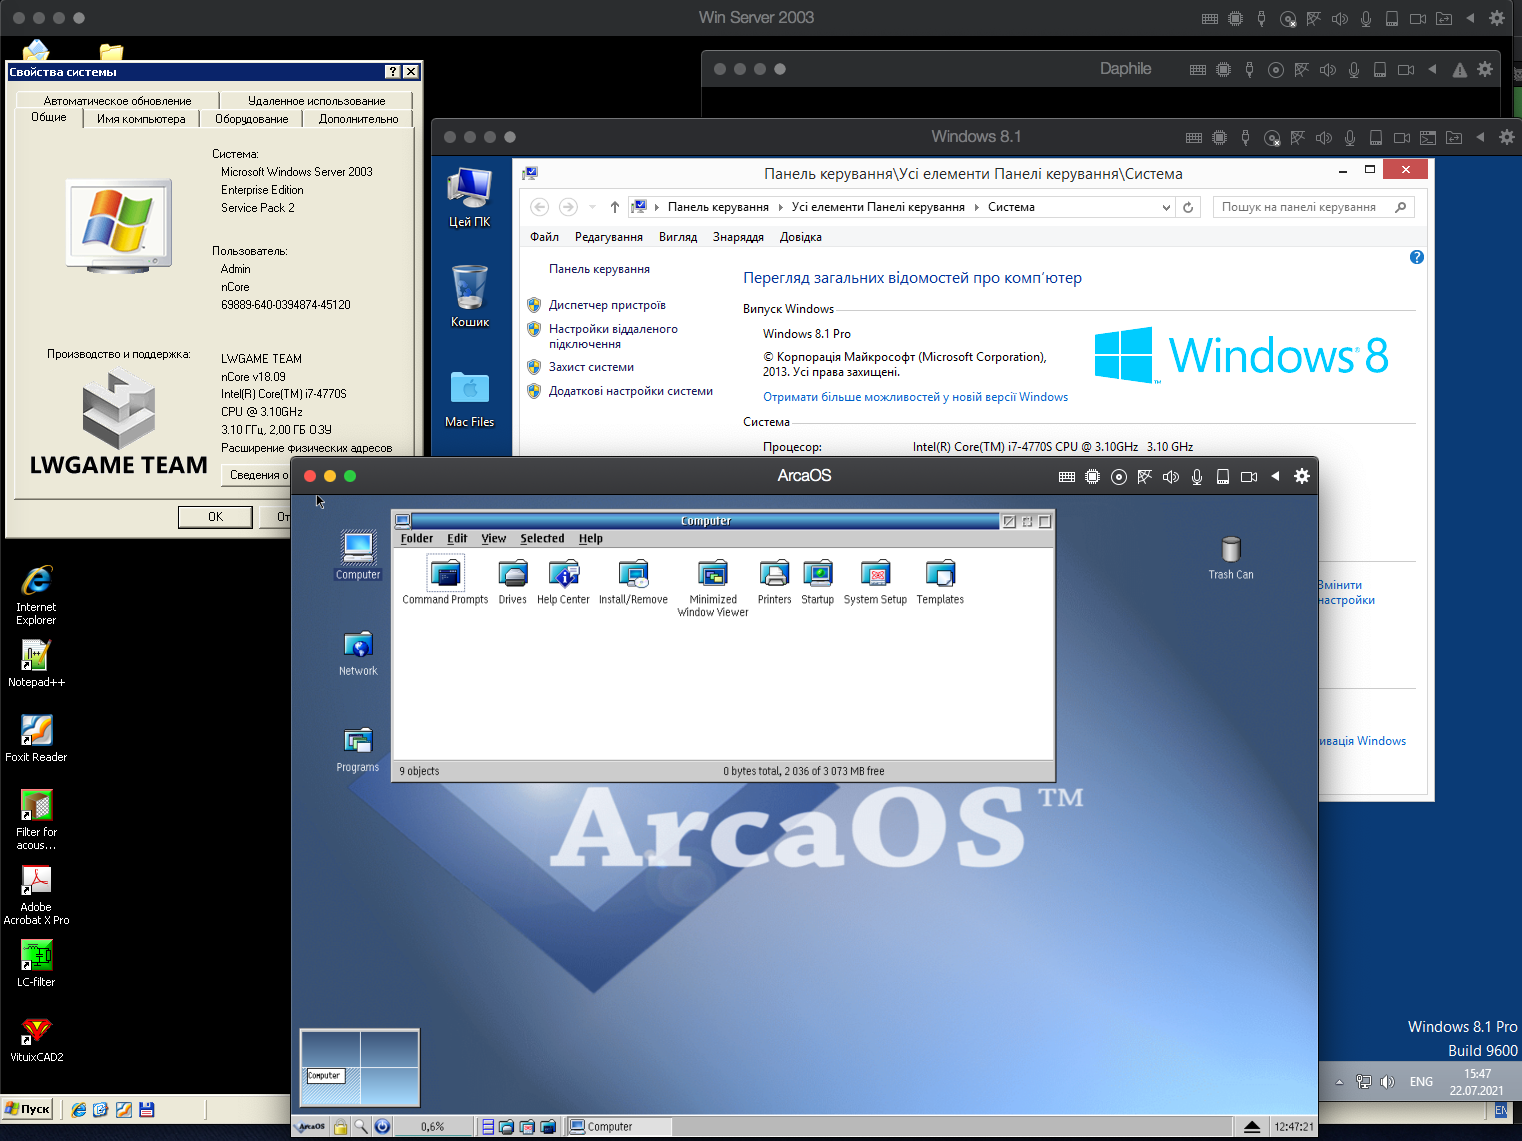1522x1141 pixels.
Task: Open the Знаряддя menu
Action: pyautogui.click(x=738, y=237)
